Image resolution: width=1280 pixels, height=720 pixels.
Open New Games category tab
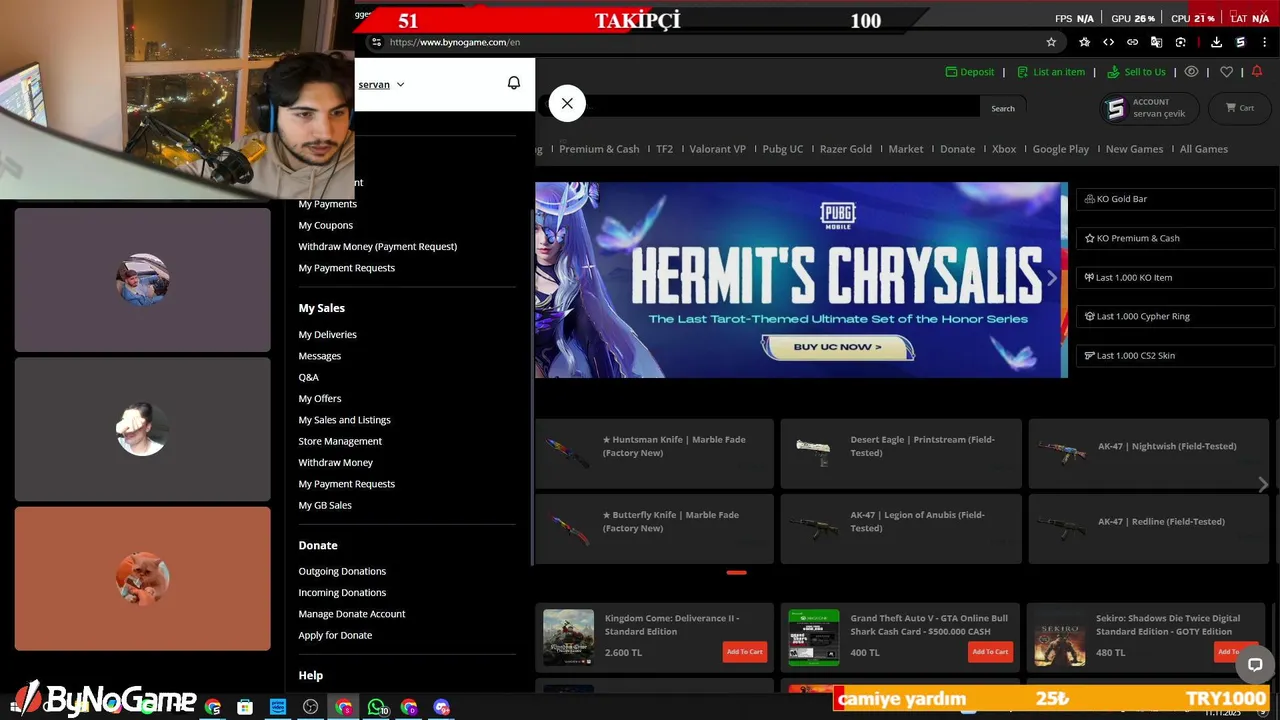1134,149
